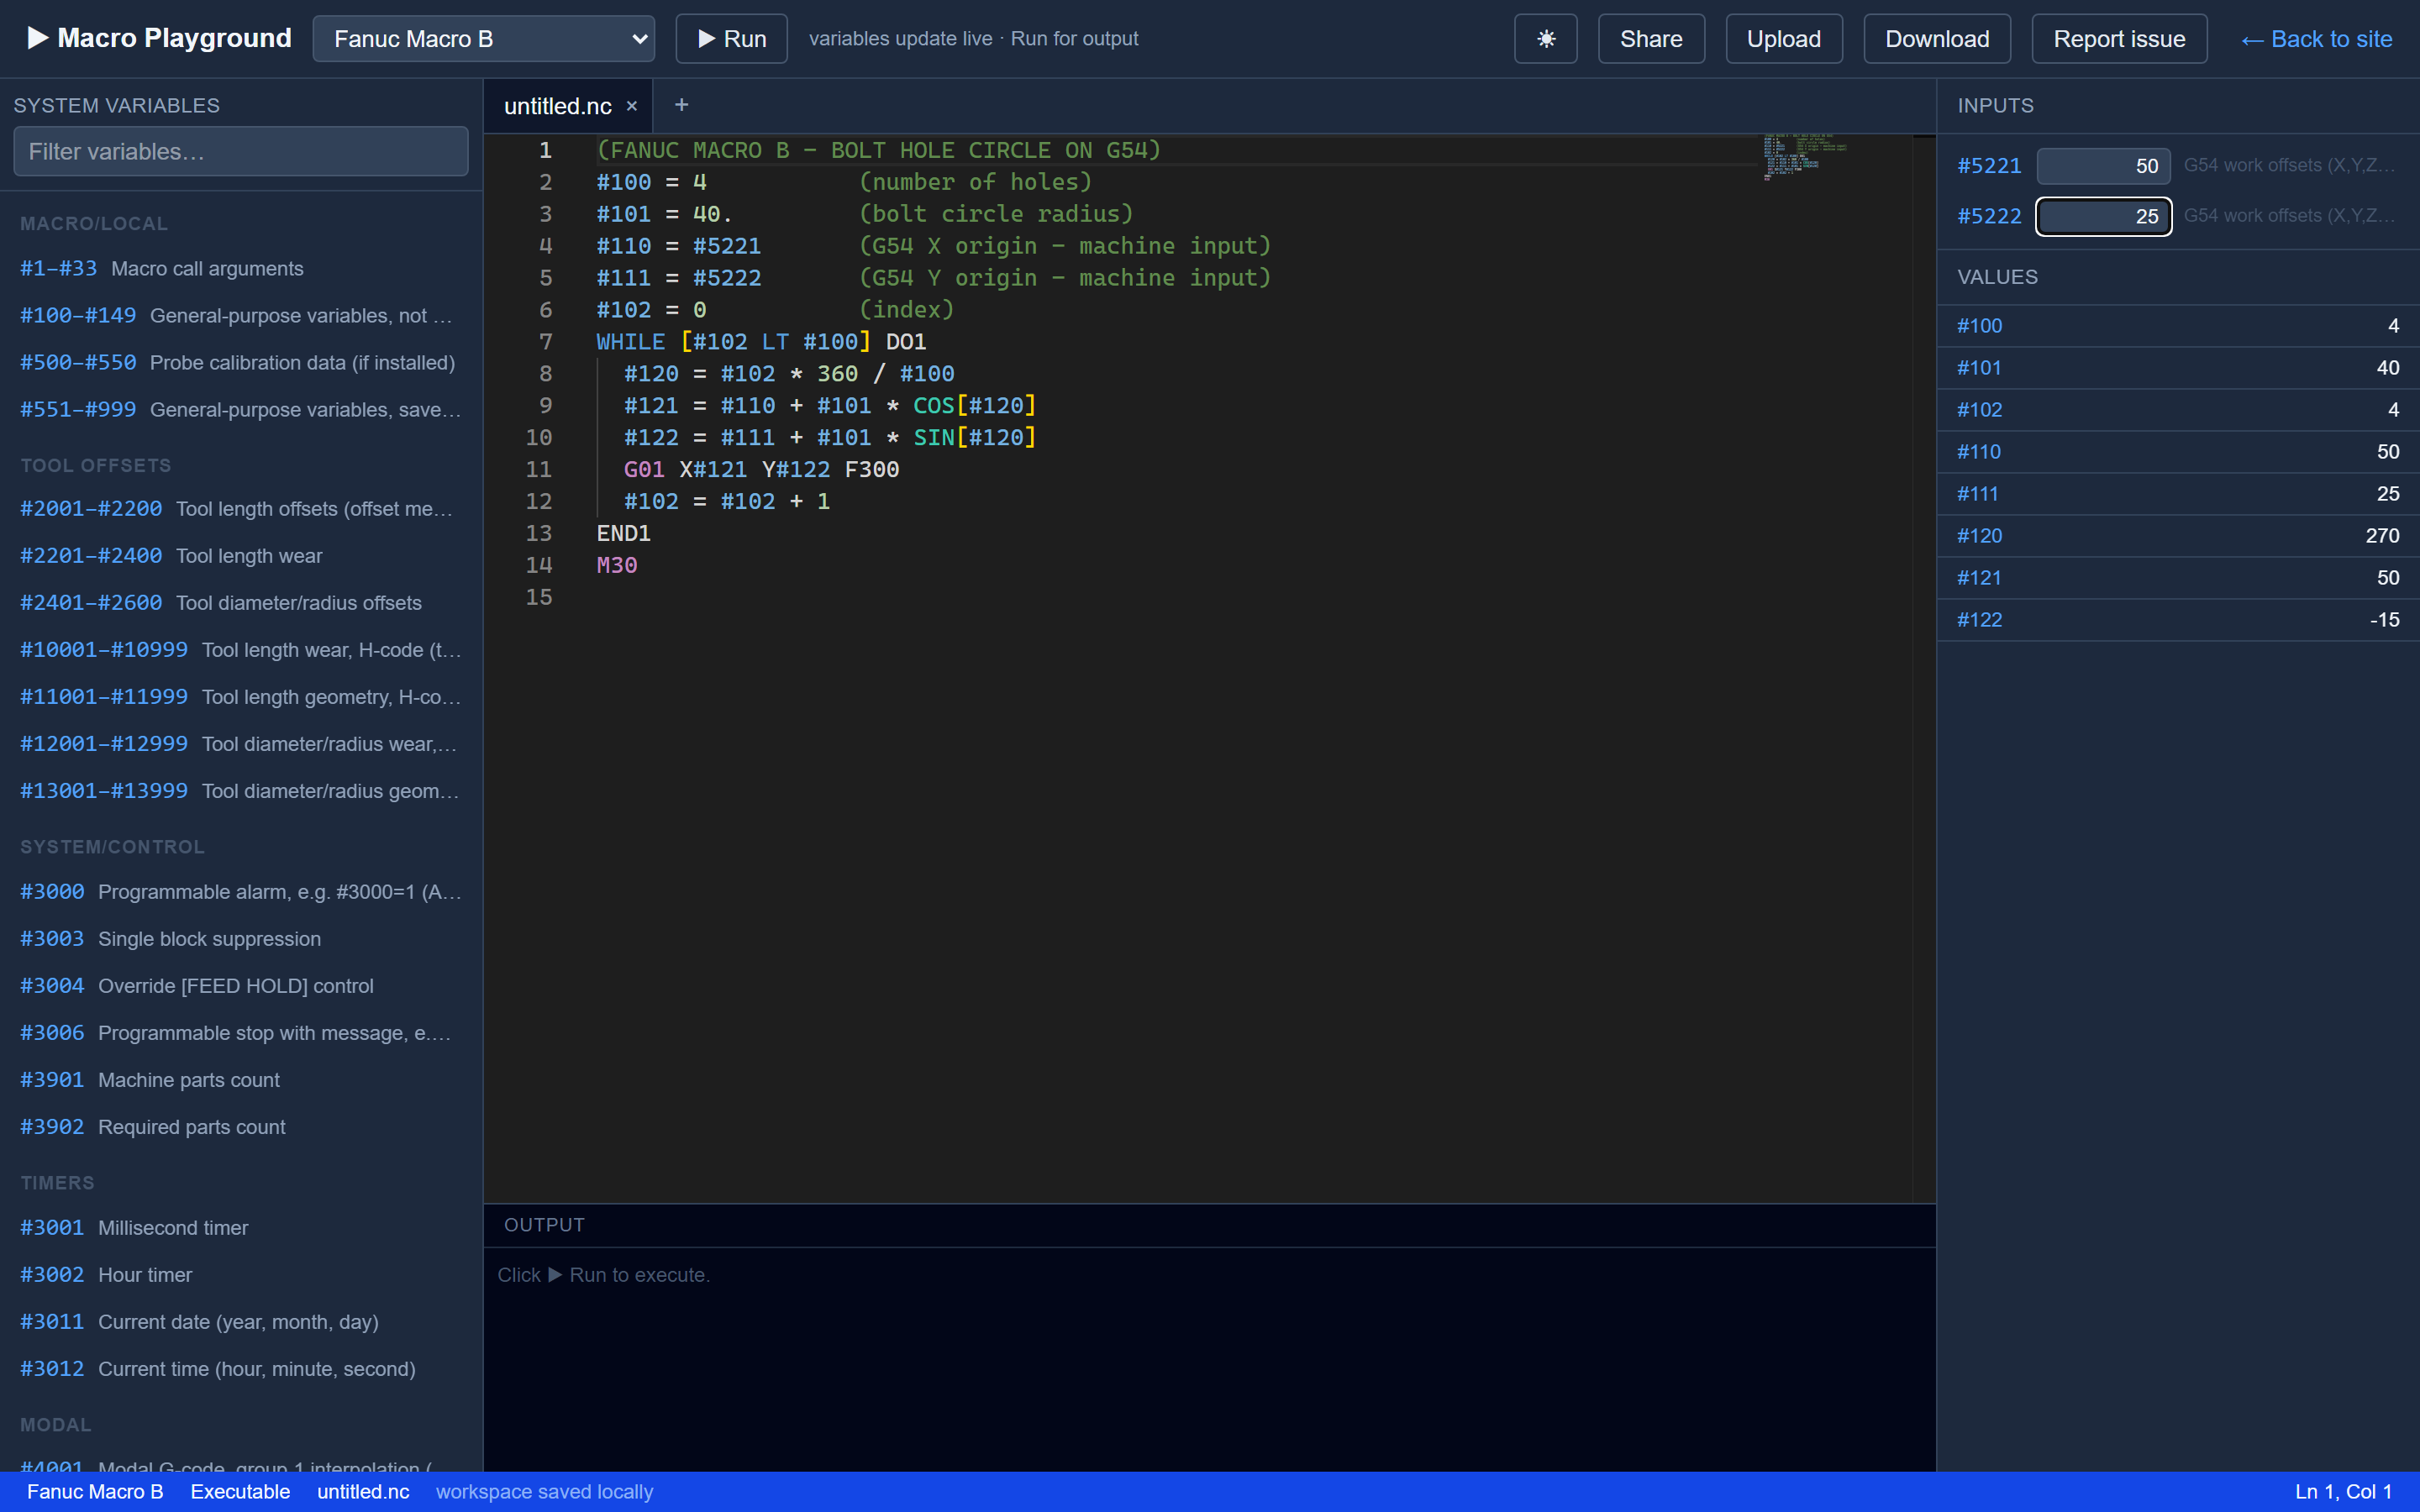2420x1512 pixels.
Task: Click the #5222 label in Inputs panel
Action: point(1989,216)
